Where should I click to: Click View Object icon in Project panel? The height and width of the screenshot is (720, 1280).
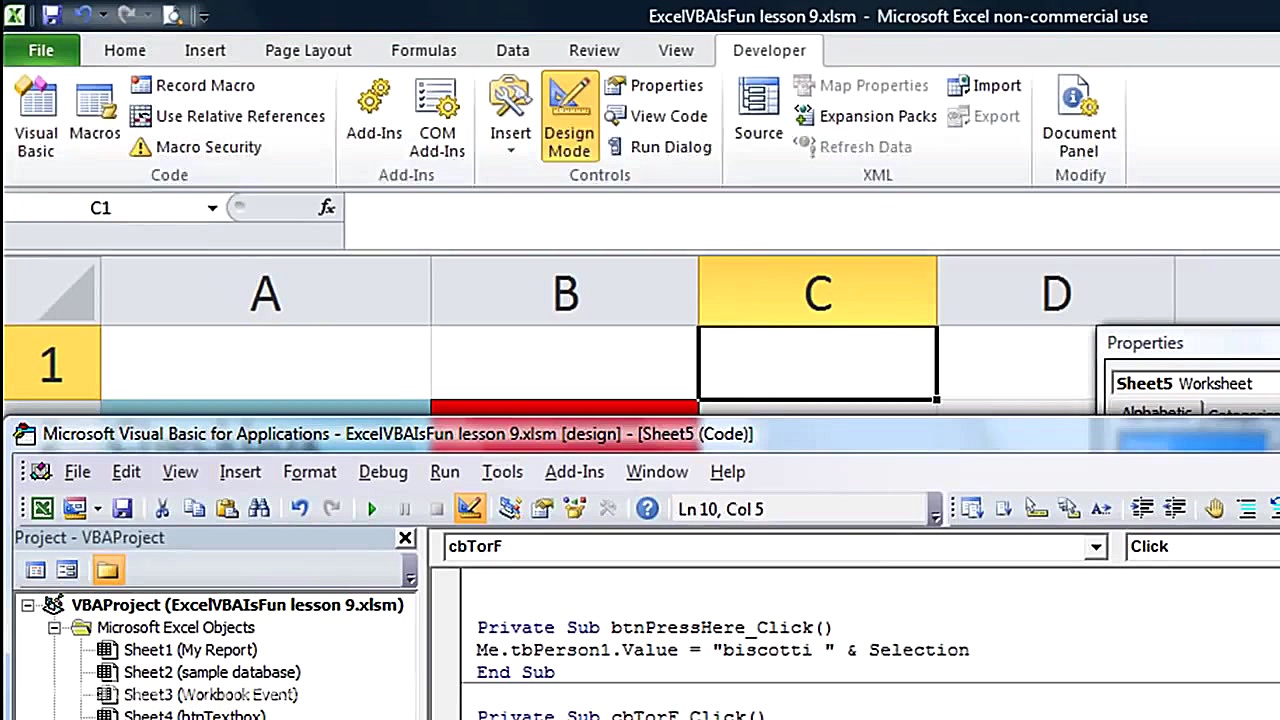tap(67, 570)
